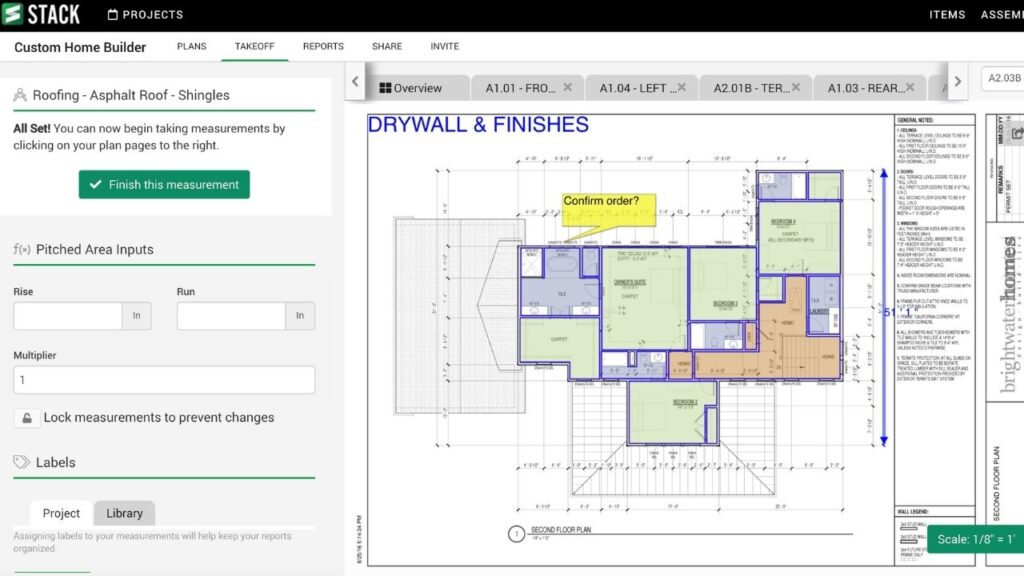The width and height of the screenshot is (1024, 576).
Task: Select the Library labels tab
Action: (x=124, y=513)
